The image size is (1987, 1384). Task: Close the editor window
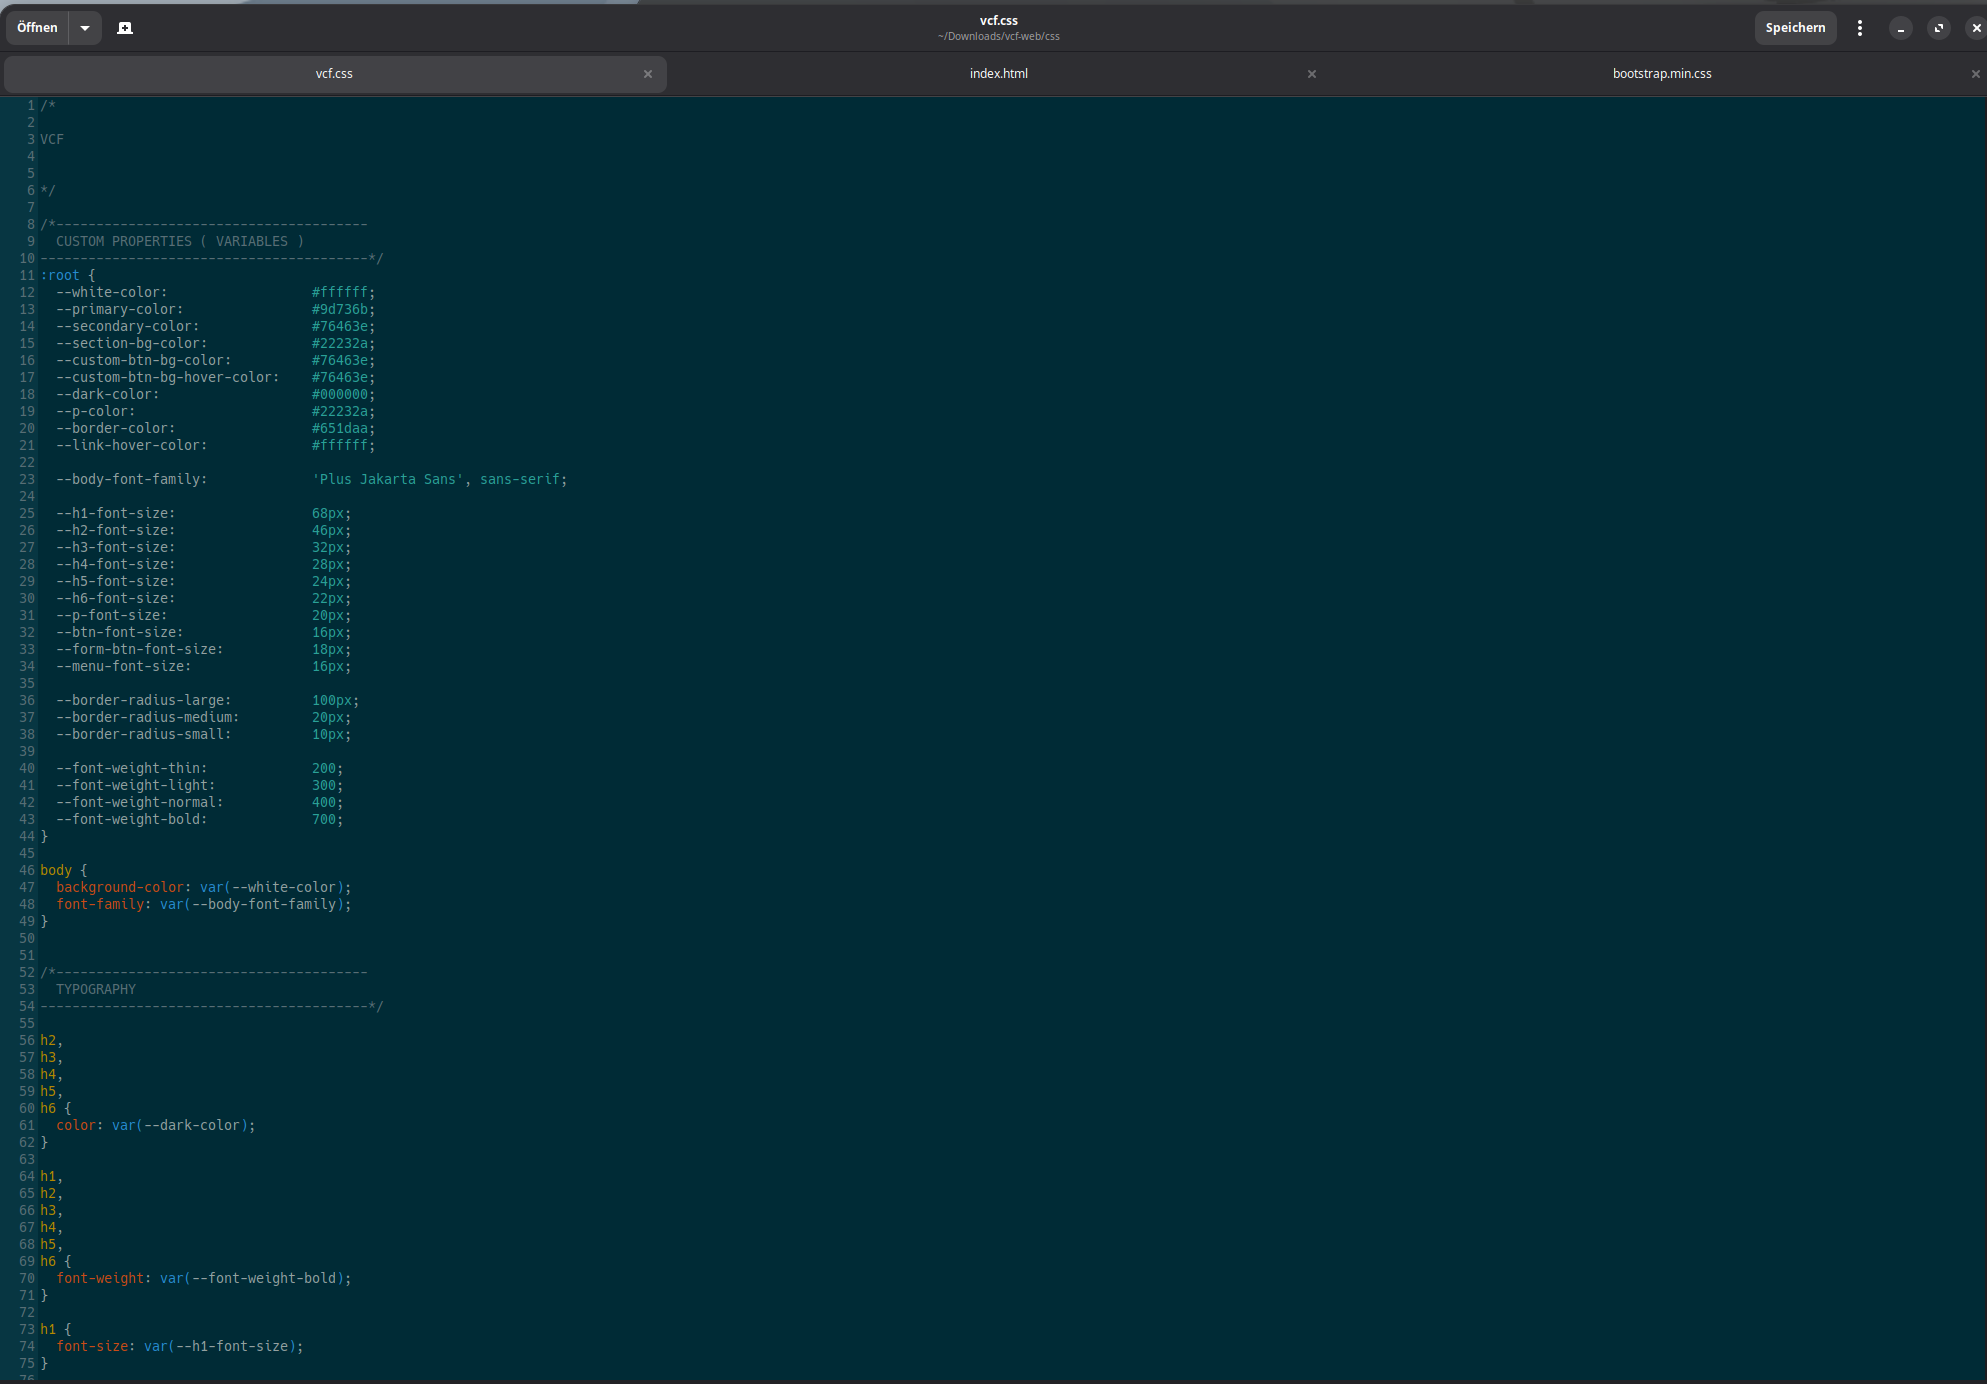click(1975, 28)
